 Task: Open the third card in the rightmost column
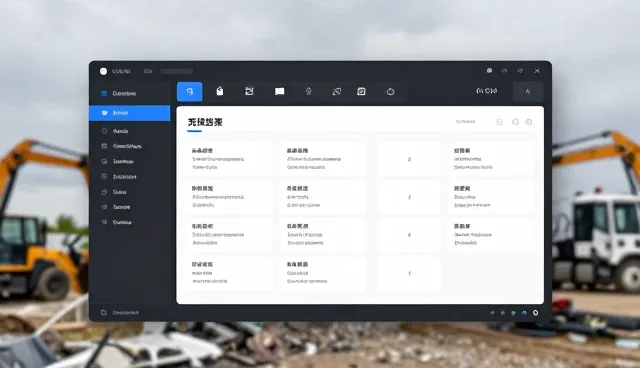click(491, 235)
